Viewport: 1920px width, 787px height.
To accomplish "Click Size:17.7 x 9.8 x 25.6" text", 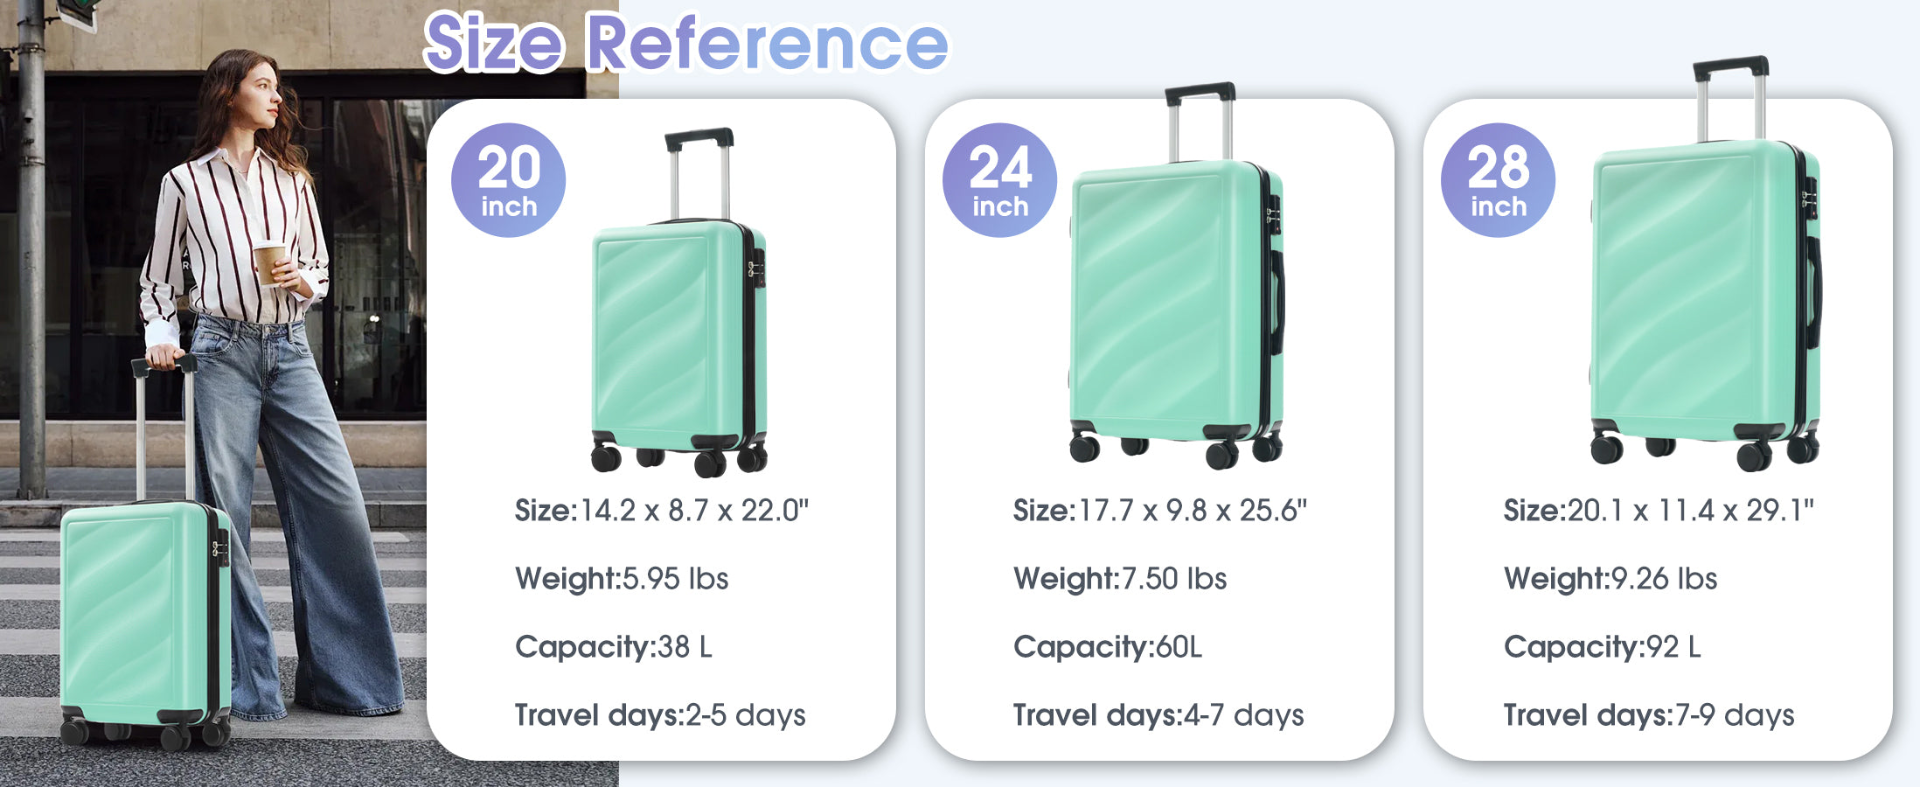I will tap(1160, 510).
